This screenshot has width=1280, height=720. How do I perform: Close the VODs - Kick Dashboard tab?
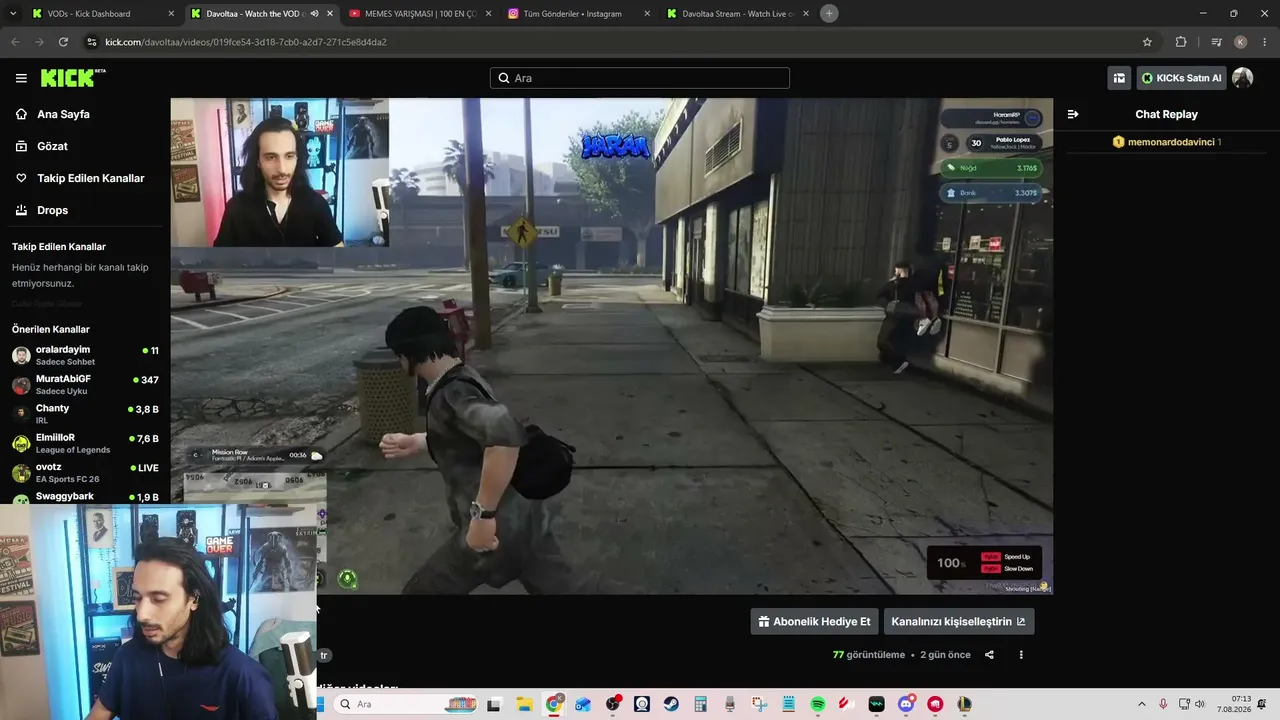pyautogui.click(x=171, y=14)
